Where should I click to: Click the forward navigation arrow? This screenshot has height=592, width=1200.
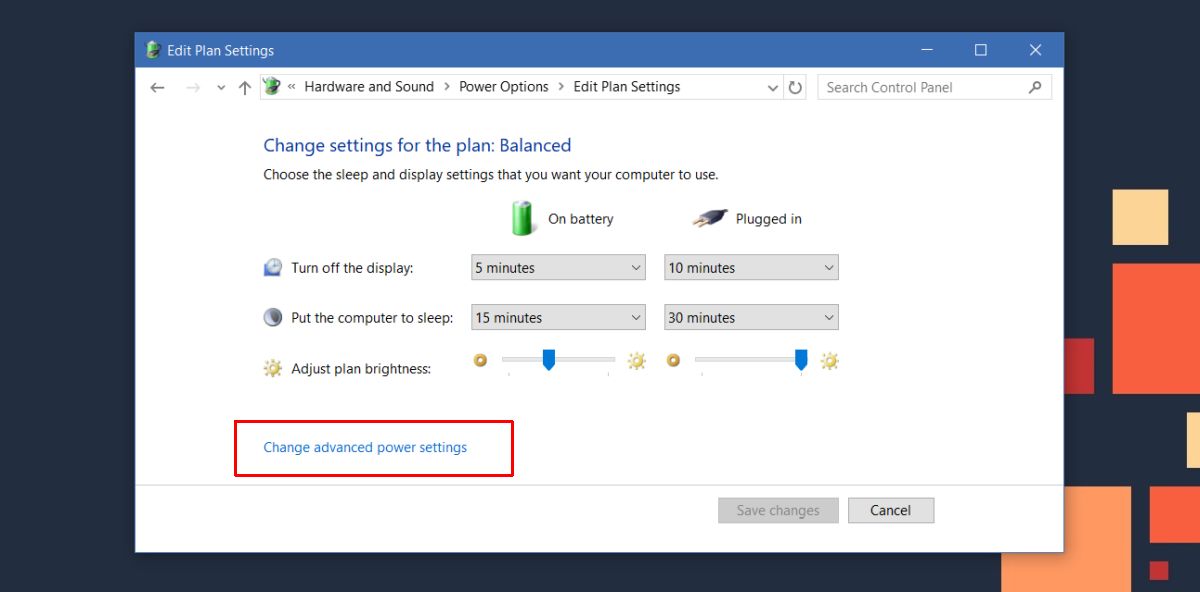click(193, 88)
